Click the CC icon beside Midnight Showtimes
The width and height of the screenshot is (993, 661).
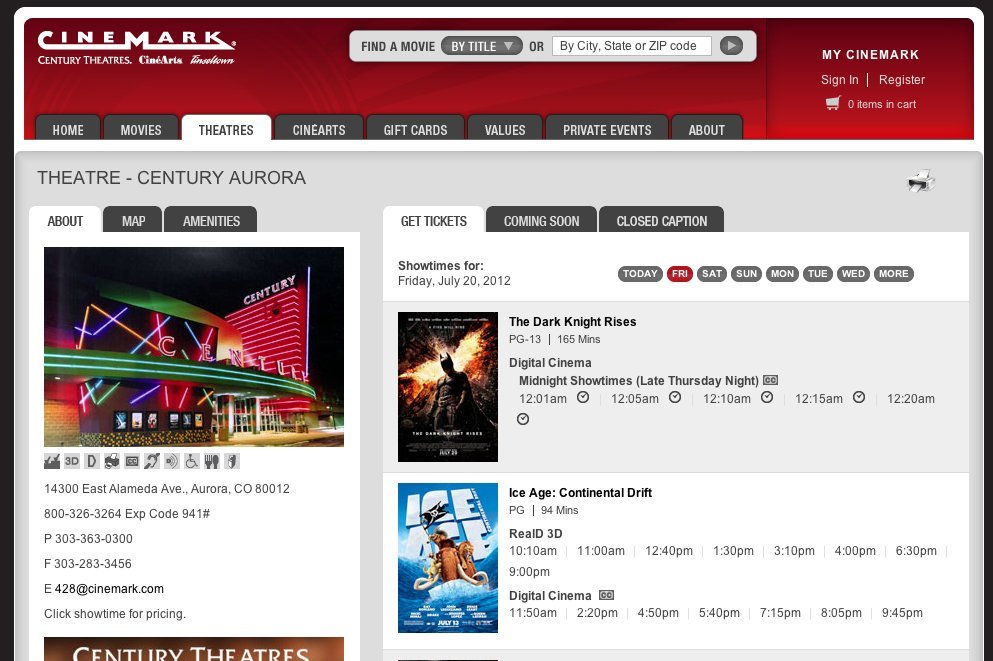pyautogui.click(x=769, y=380)
